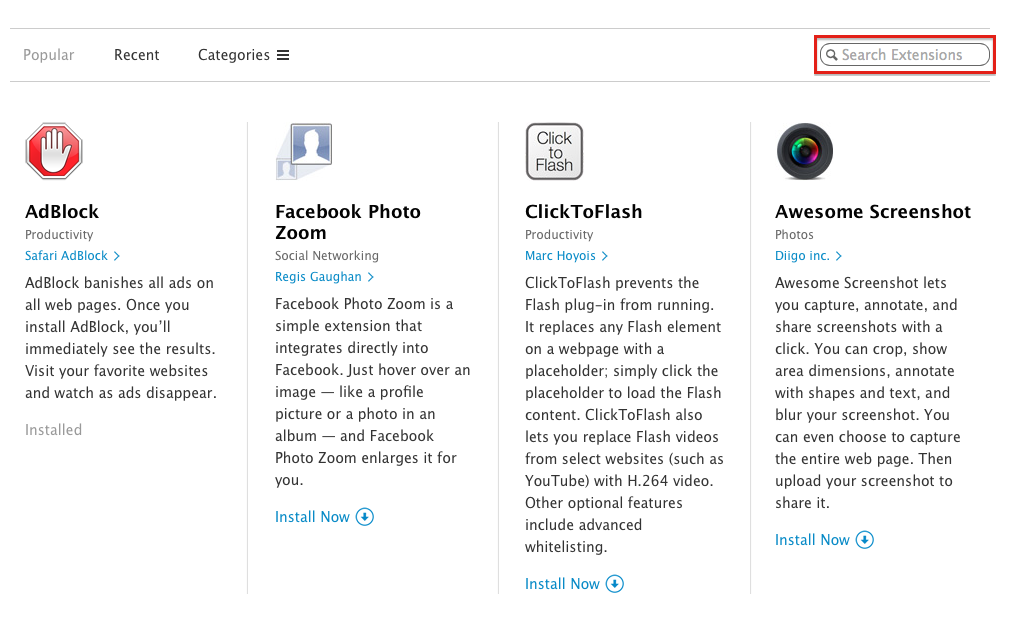The height and width of the screenshot is (631, 1010).
Task: Click the AdBlock red stop-hand icon
Action: point(54,152)
